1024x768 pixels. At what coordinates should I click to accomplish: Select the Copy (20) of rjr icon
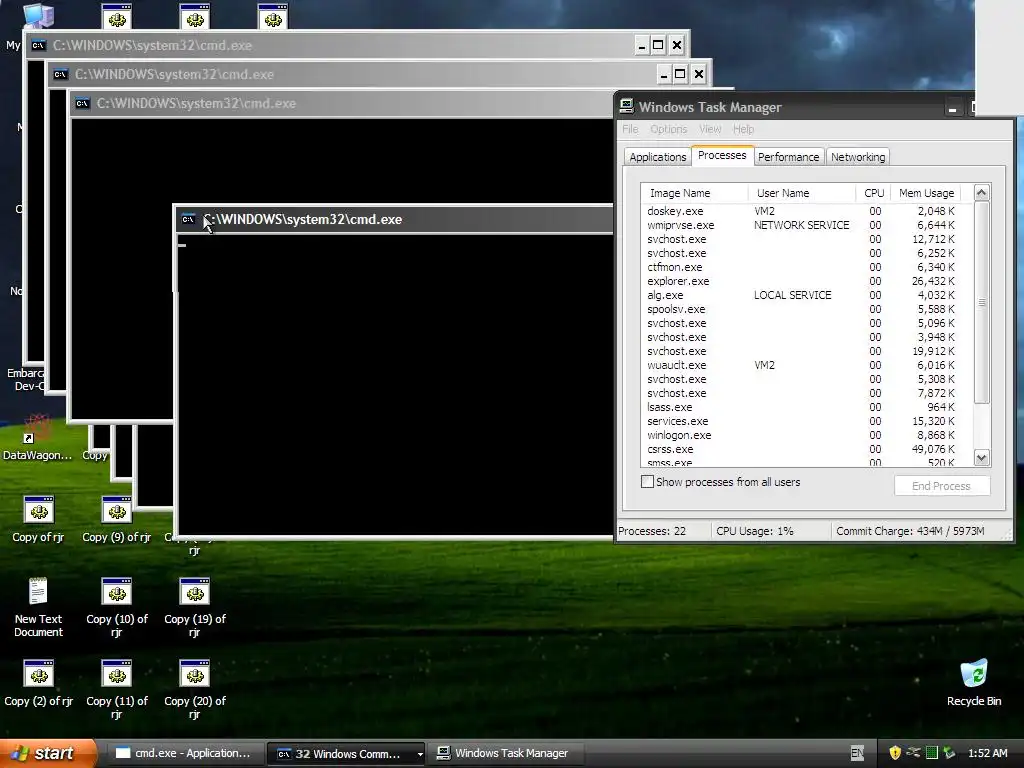click(195, 690)
